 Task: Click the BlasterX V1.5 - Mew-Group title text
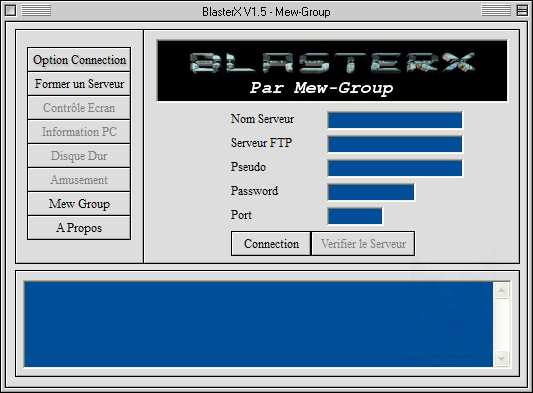pyautogui.click(x=266, y=12)
